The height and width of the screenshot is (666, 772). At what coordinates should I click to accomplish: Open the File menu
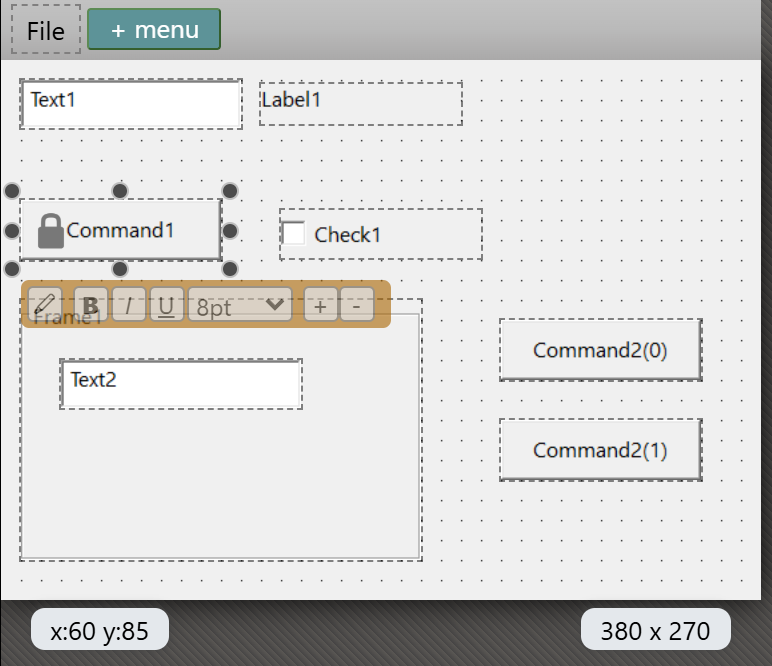pos(46,30)
